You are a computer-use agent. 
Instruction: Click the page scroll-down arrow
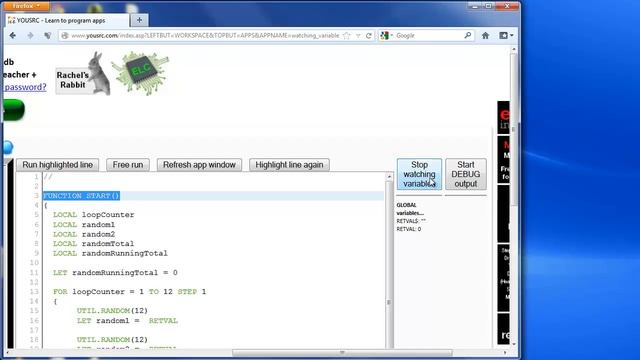[514, 344]
